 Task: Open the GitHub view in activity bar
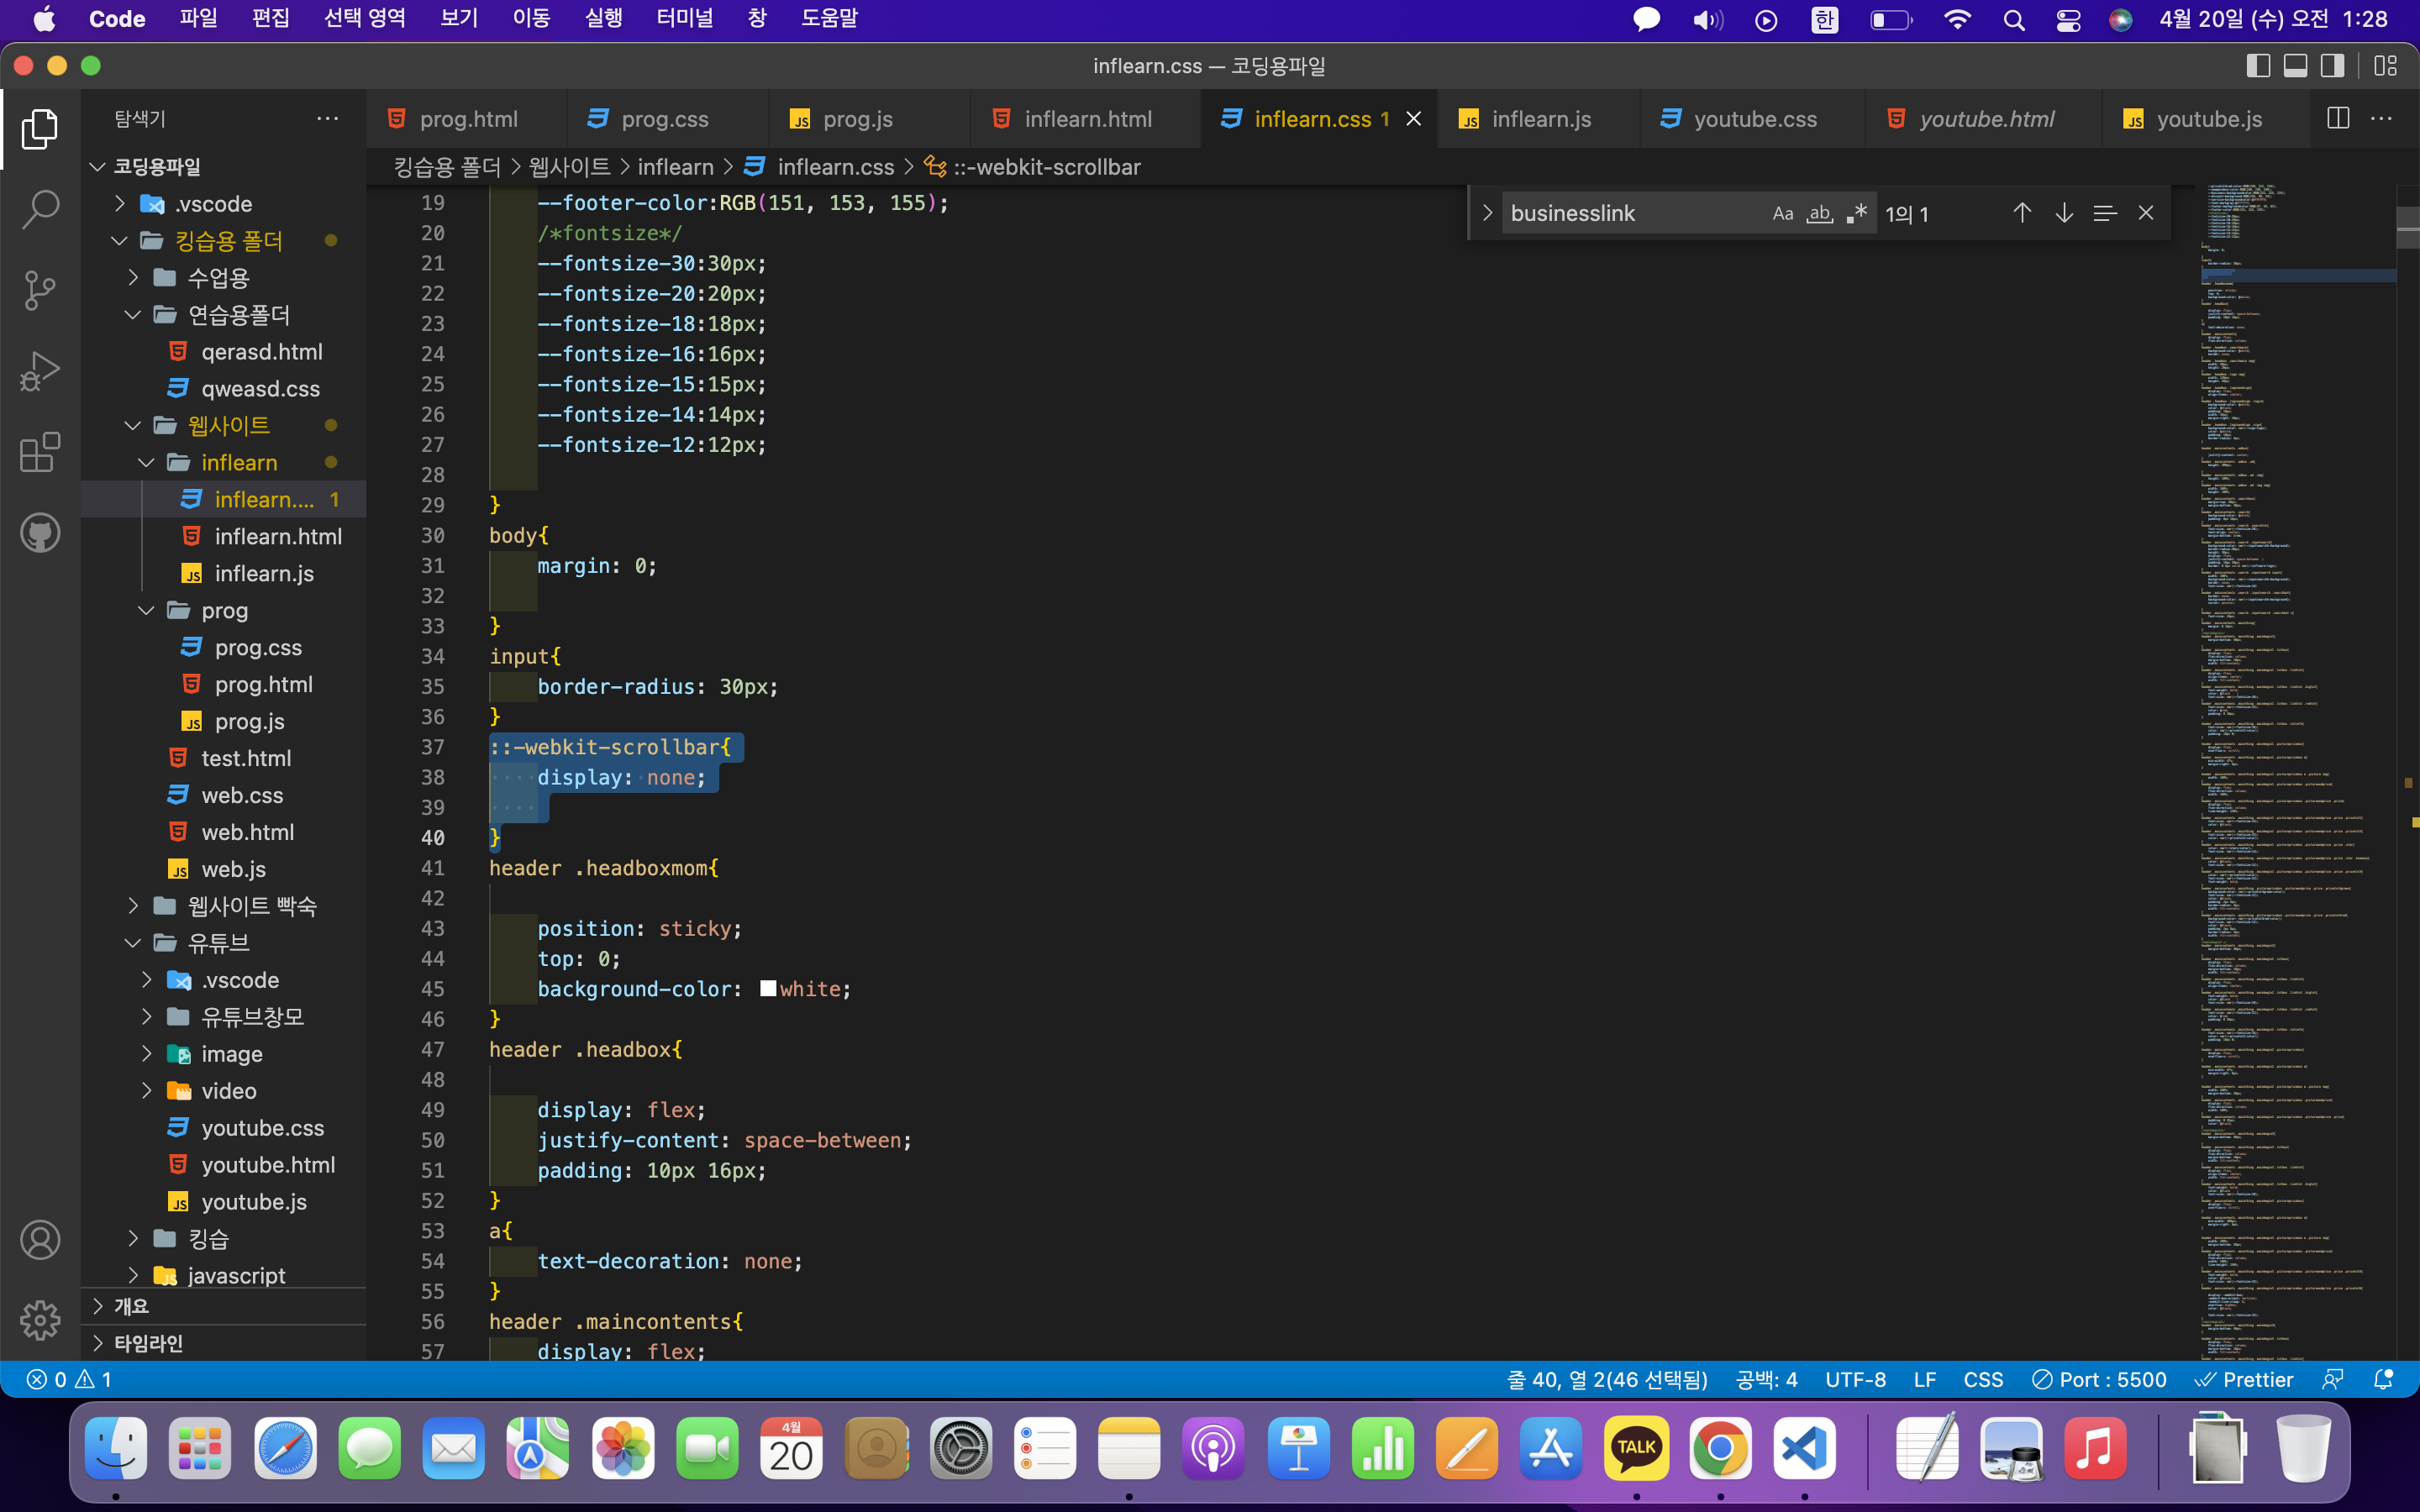click(40, 533)
